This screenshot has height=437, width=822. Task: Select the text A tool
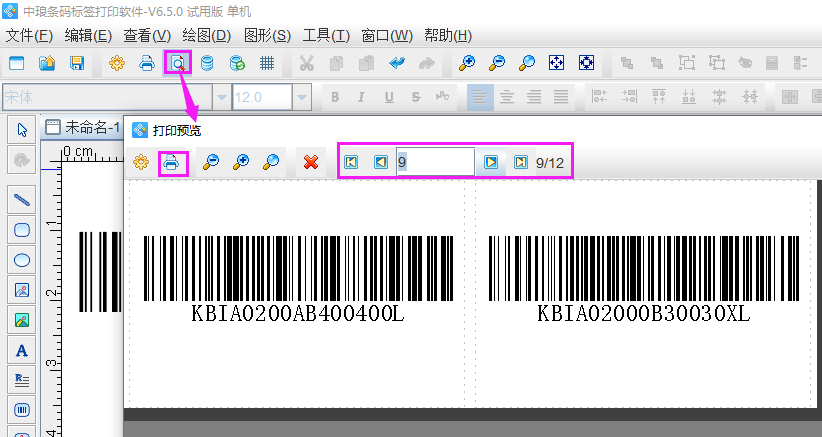click(21, 350)
